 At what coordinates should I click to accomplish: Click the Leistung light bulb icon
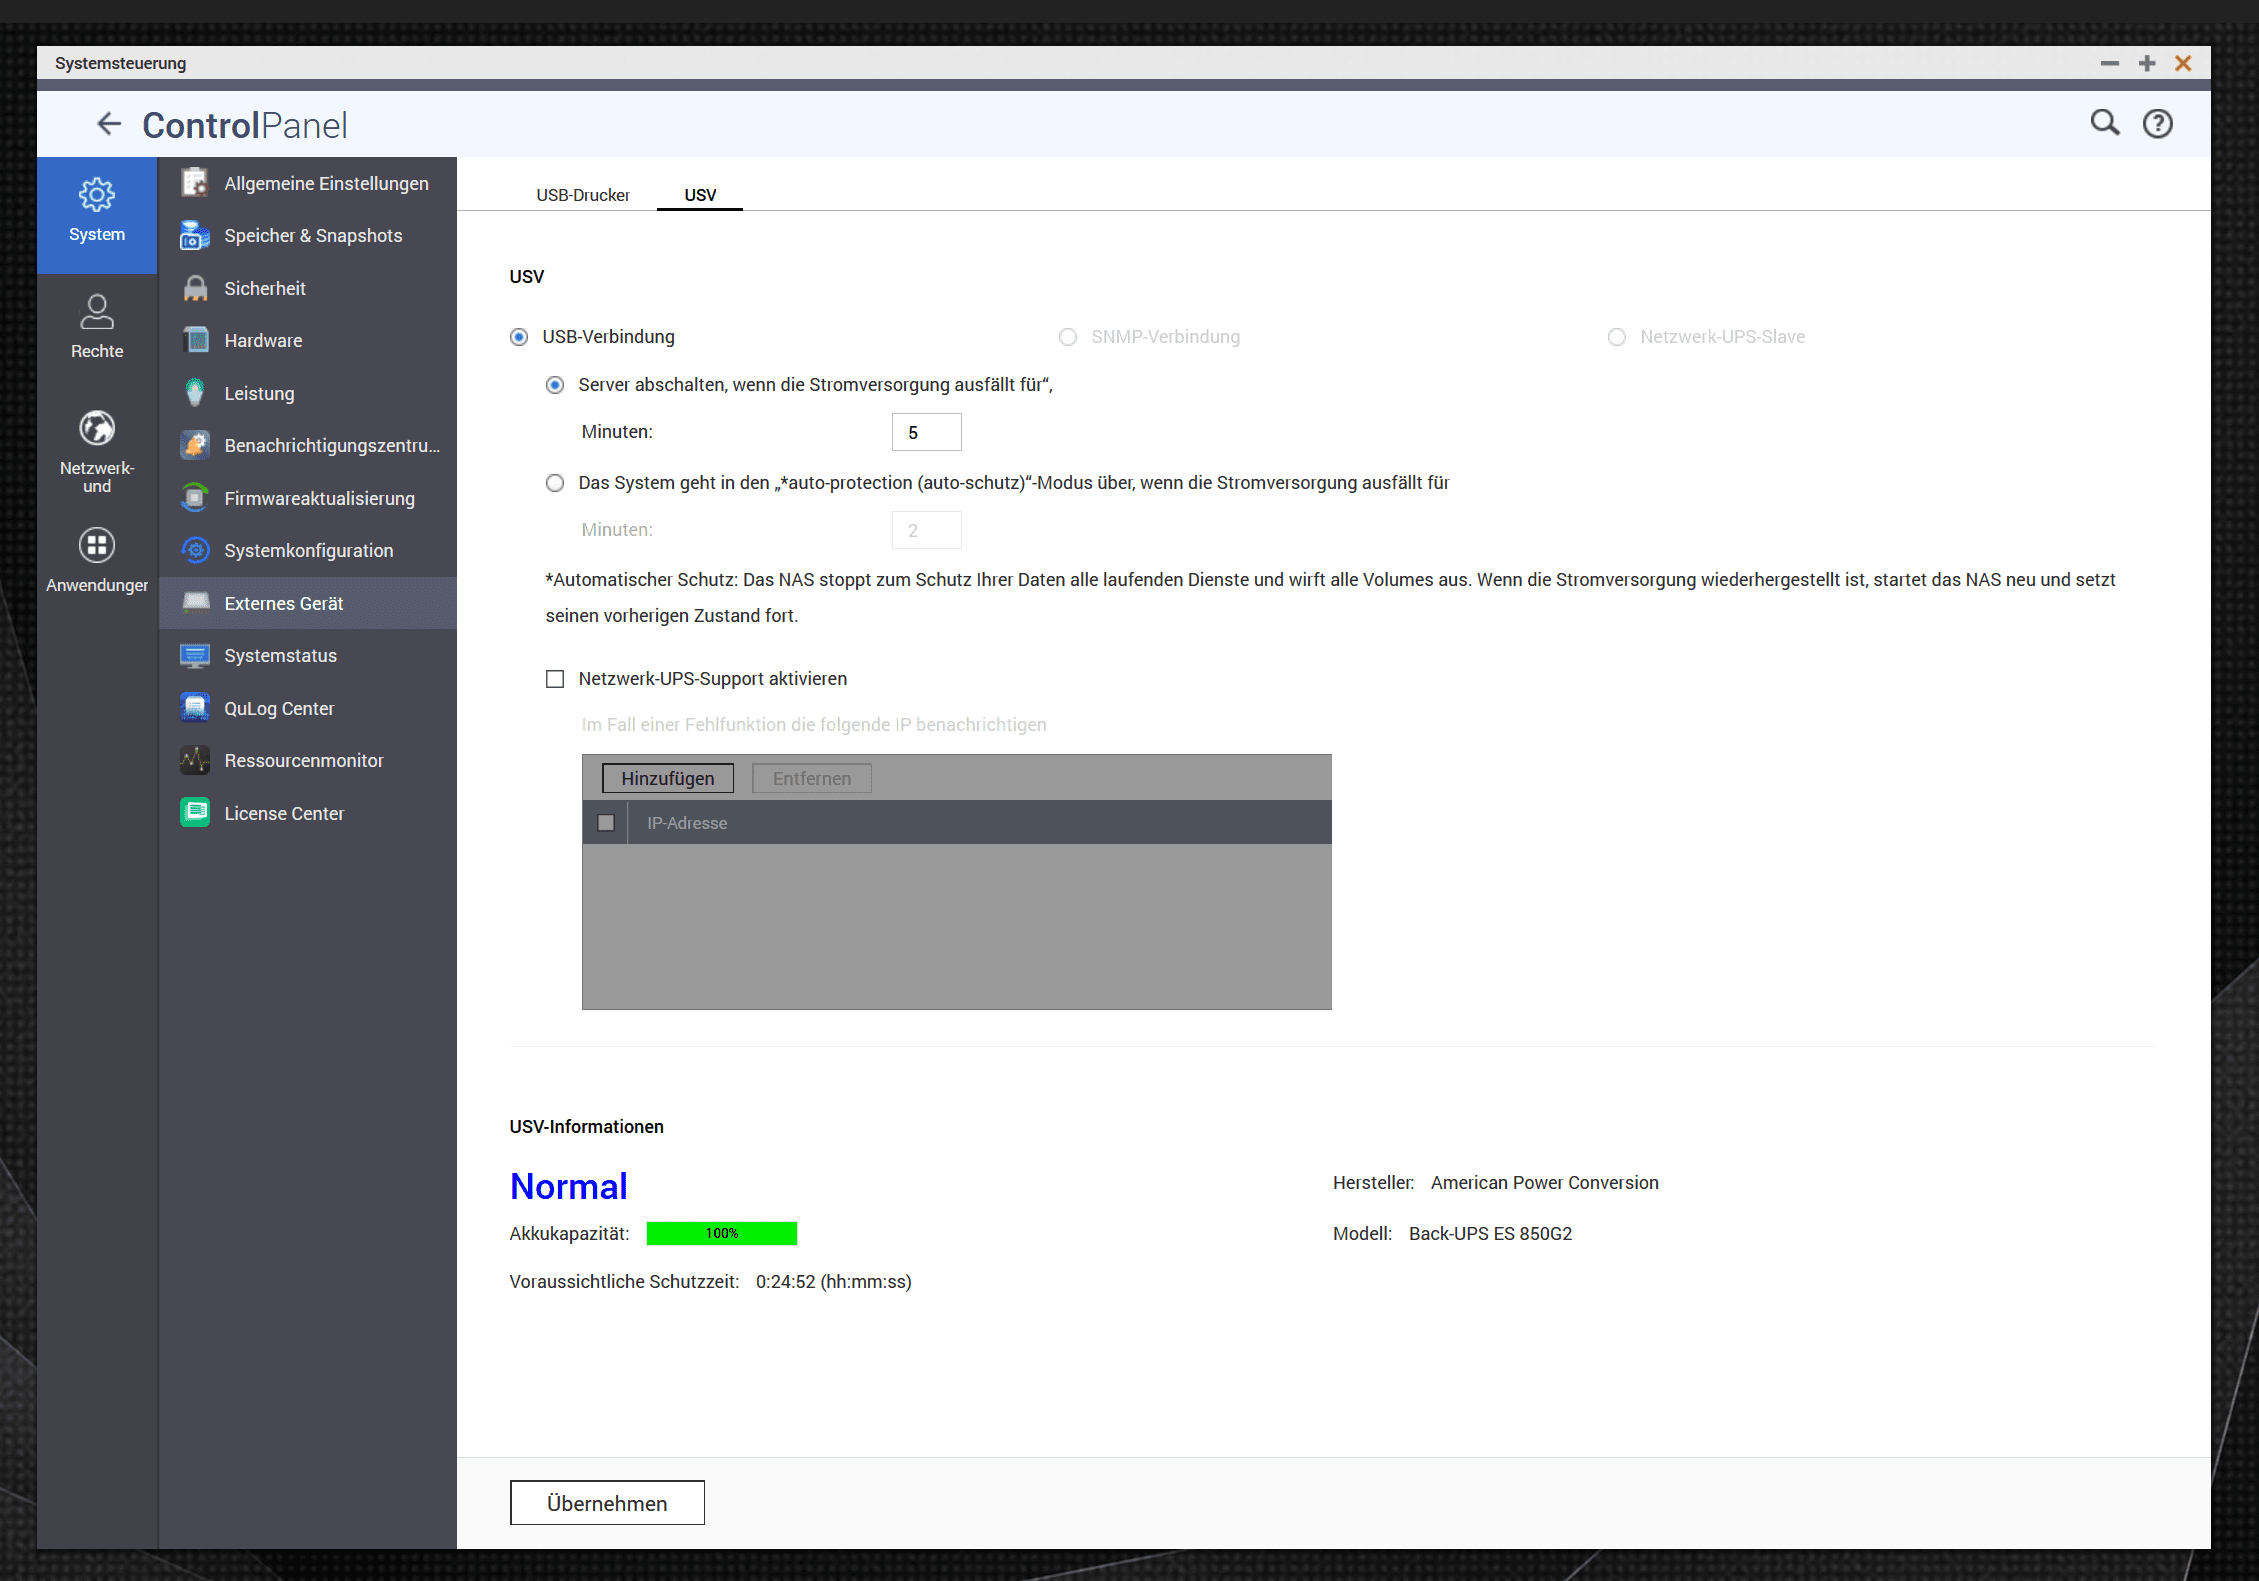[x=195, y=393]
